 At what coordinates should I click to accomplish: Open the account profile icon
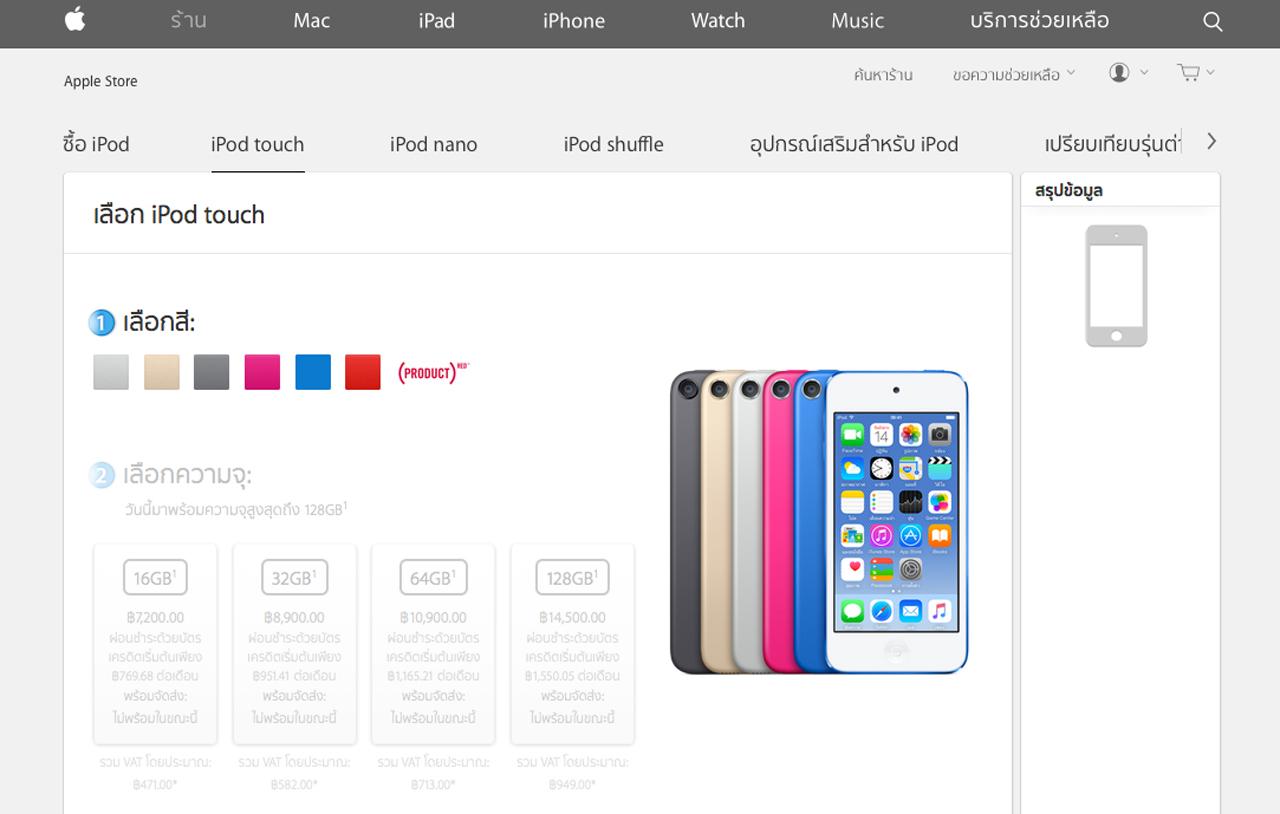click(x=1120, y=72)
